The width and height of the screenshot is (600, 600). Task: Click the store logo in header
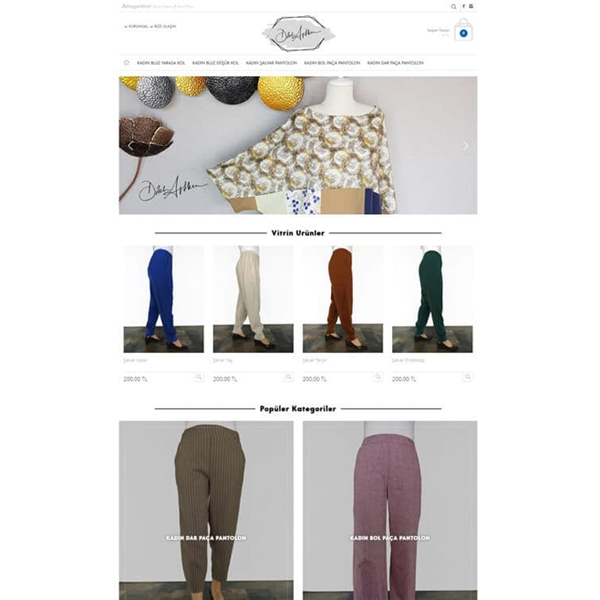[298, 34]
